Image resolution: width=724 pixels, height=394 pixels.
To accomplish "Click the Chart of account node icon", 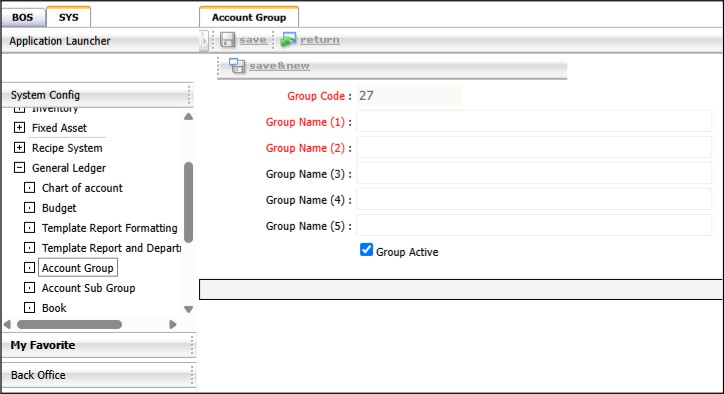I will 29,188.
